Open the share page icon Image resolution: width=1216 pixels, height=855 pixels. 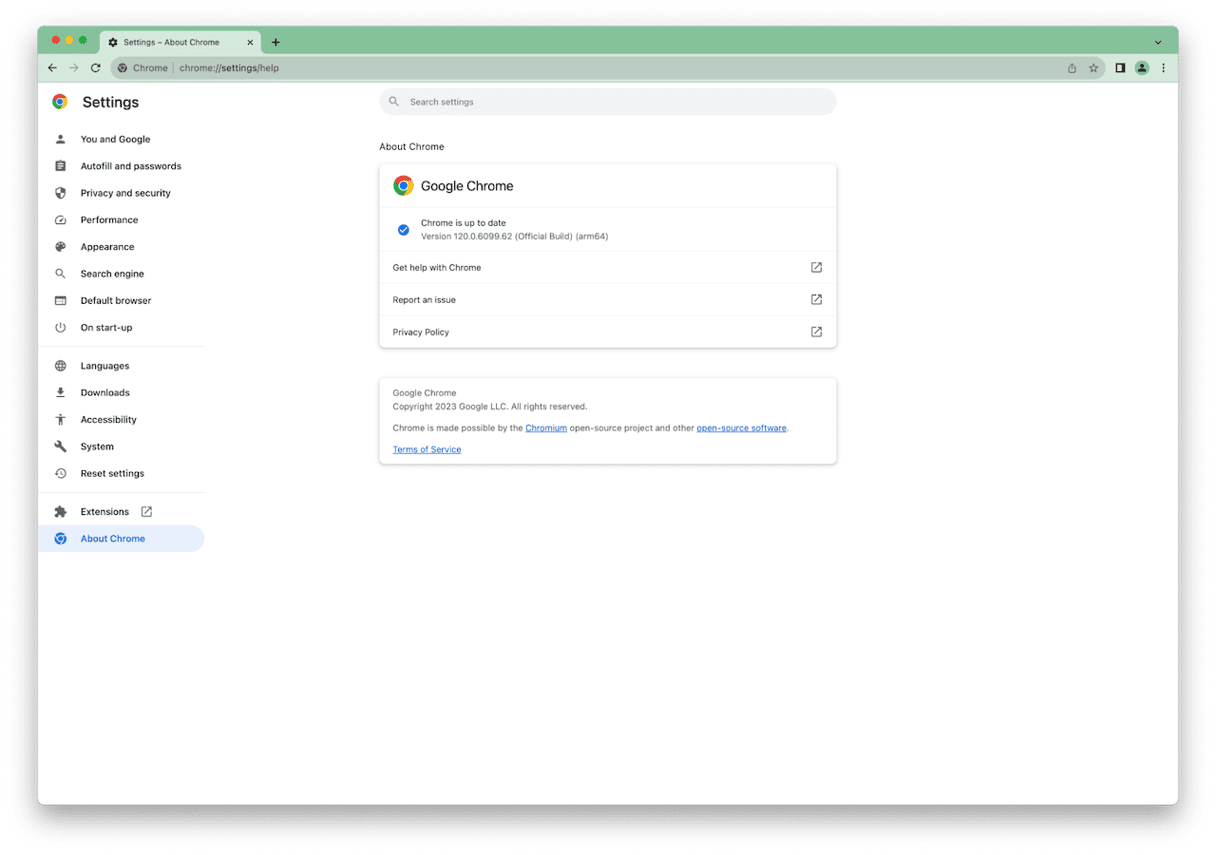[x=1072, y=68]
